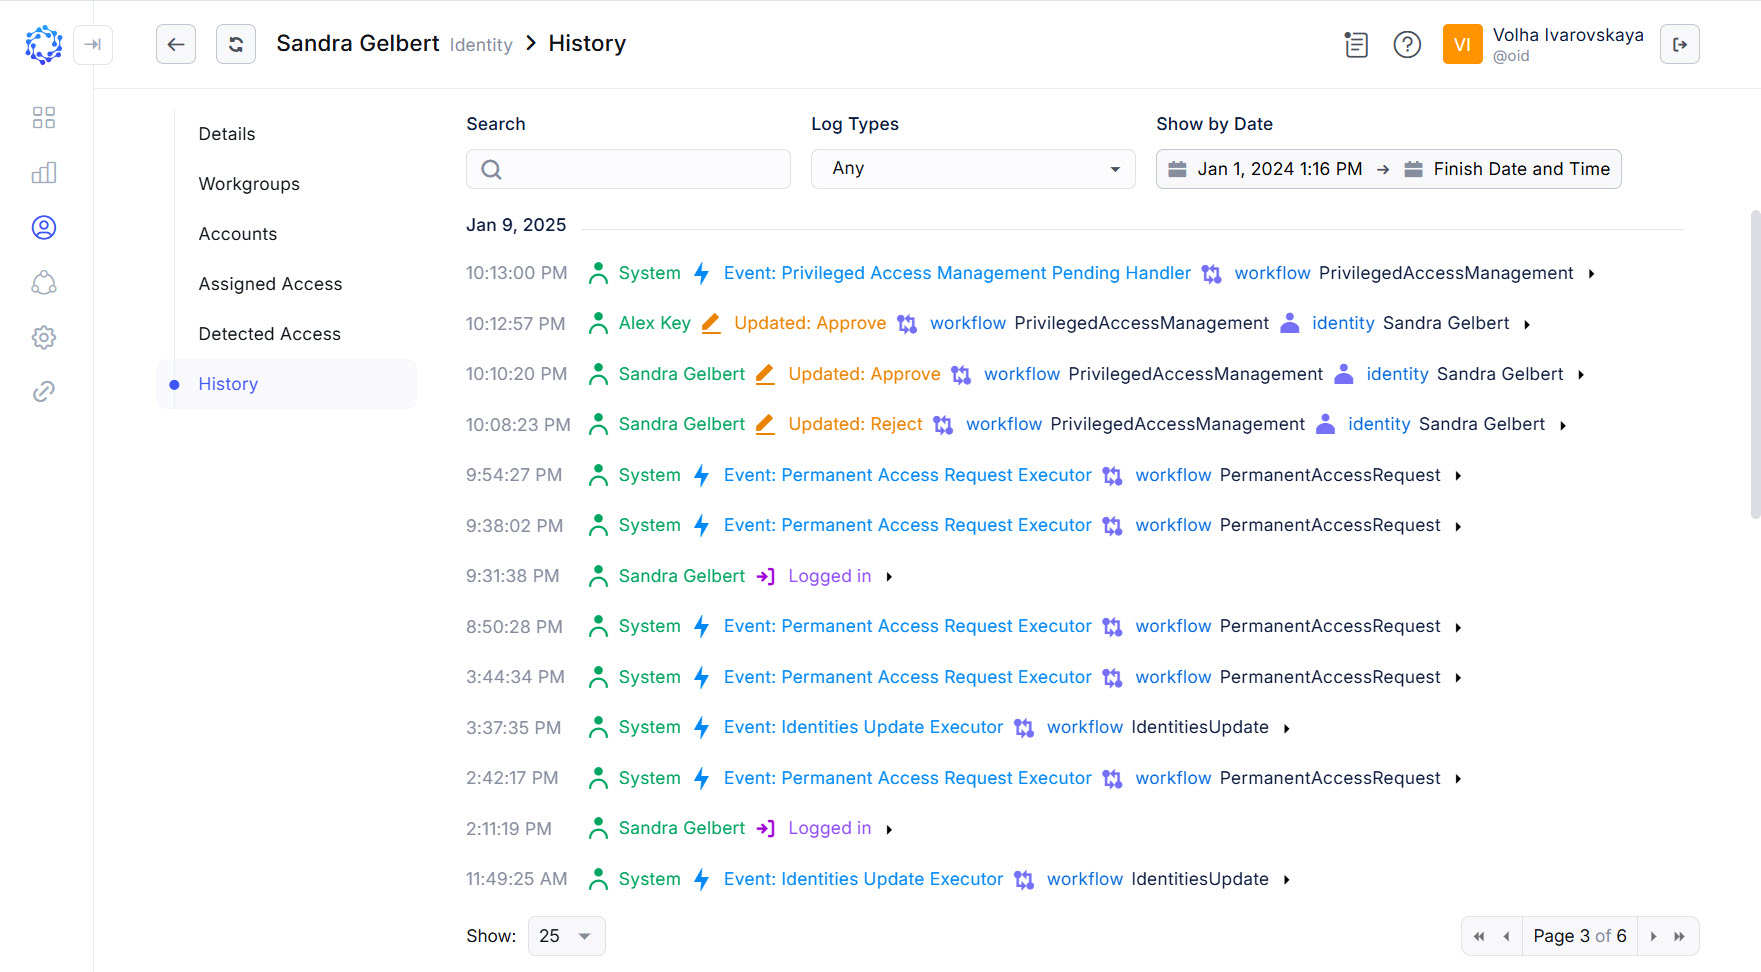Click into the Search input field
Screen dimensions: 1761x972
tap(628, 169)
